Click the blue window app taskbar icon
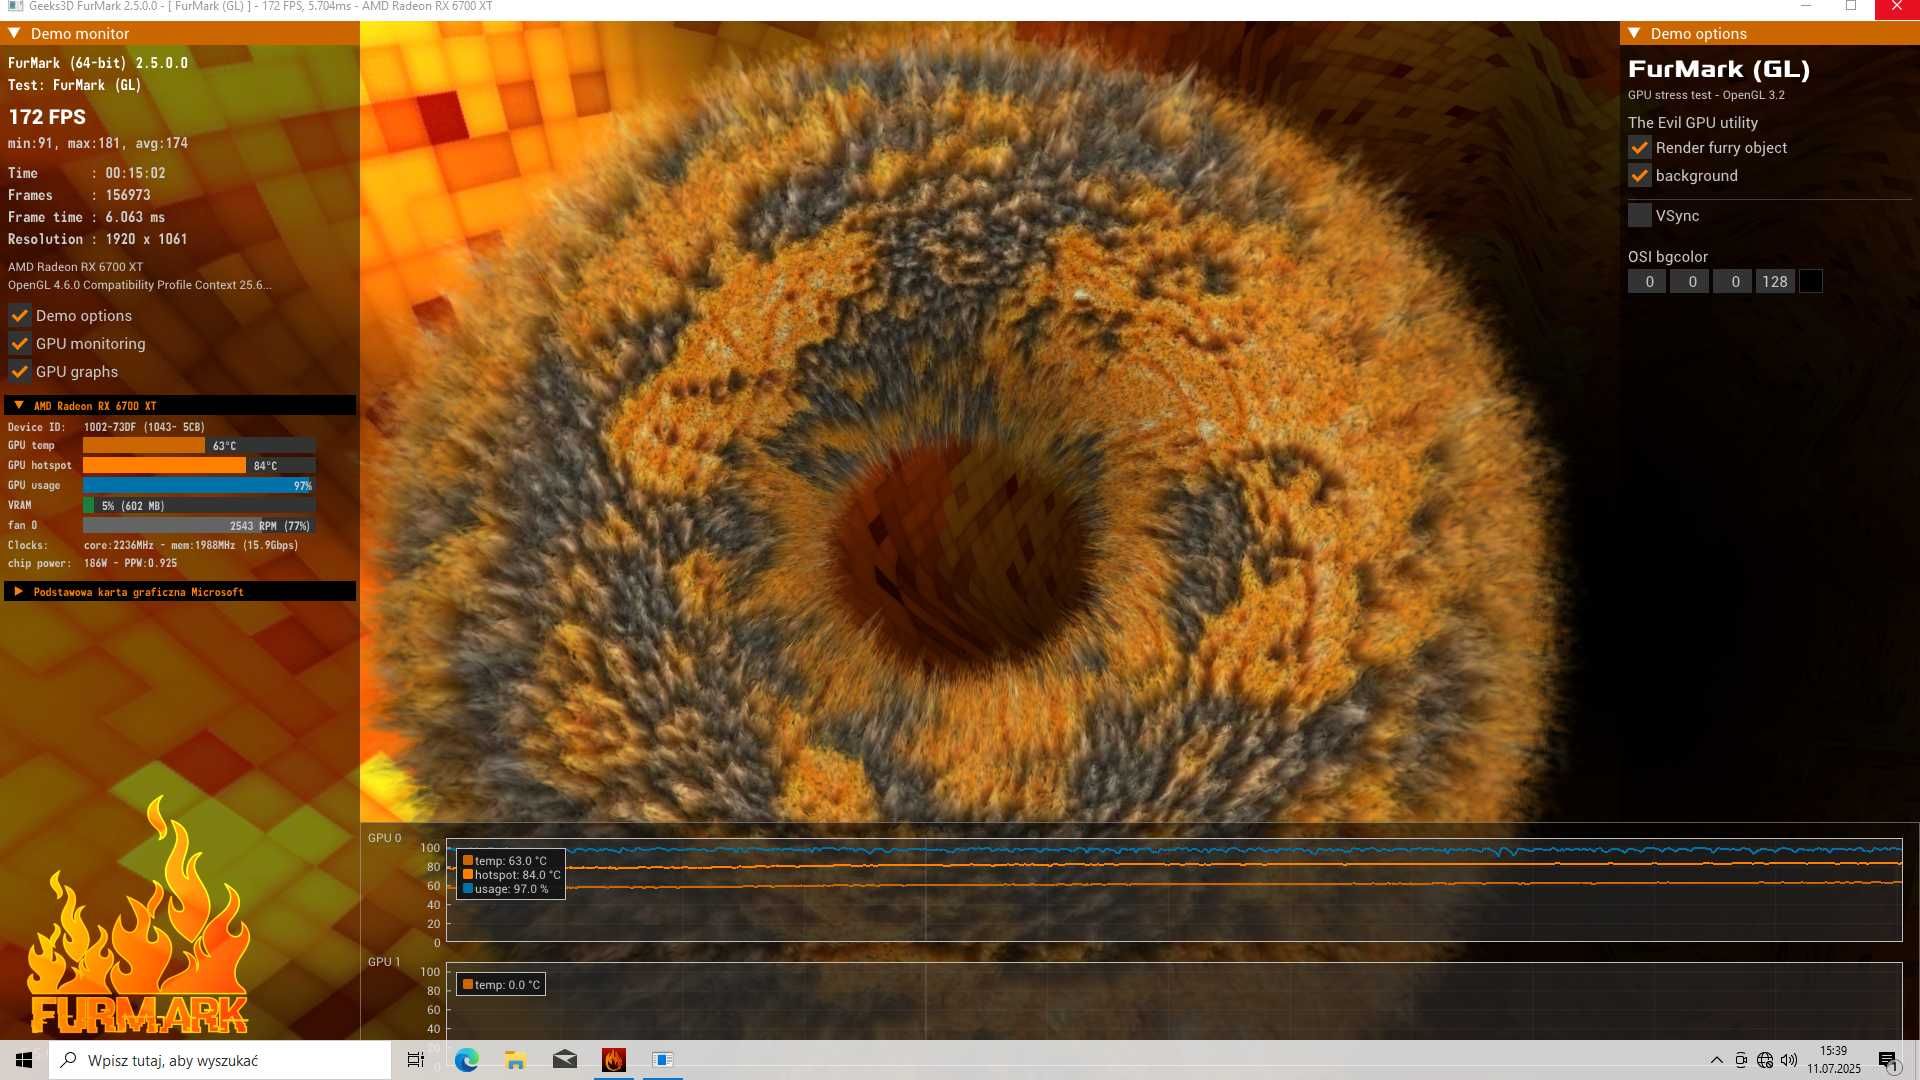This screenshot has width=1920, height=1080. click(662, 1060)
